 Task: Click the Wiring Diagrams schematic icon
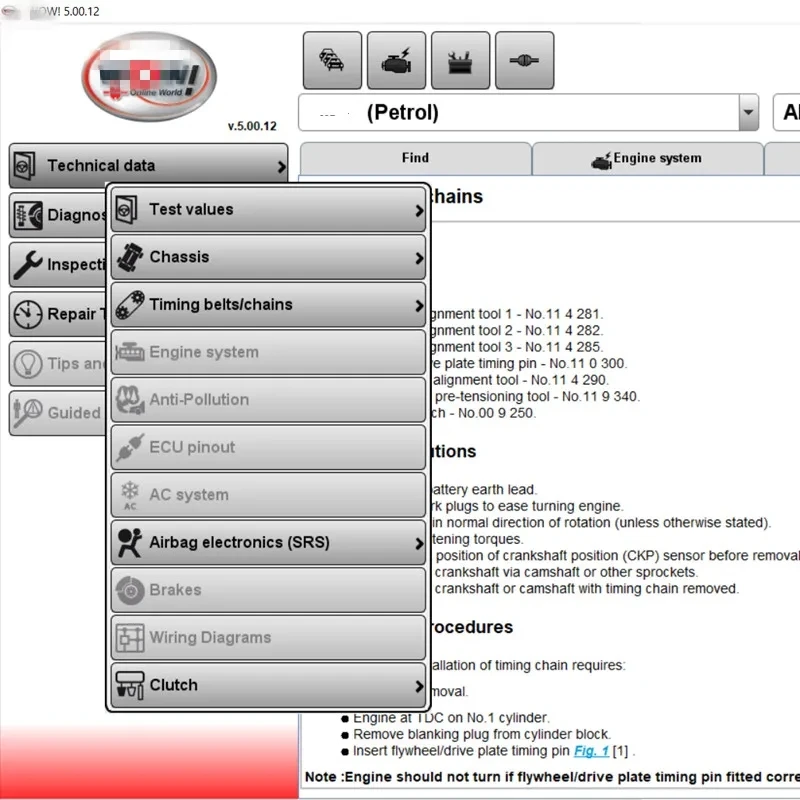click(130, 638)
